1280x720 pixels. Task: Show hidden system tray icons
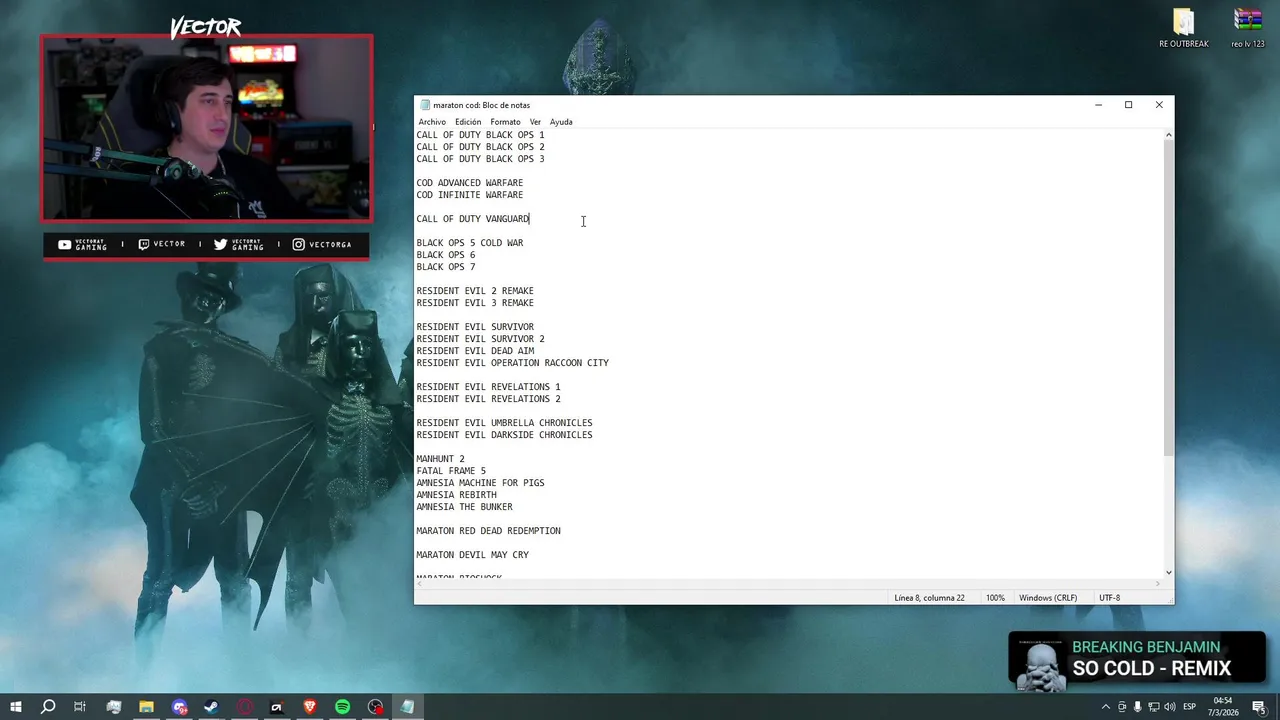click(1105, 707)
